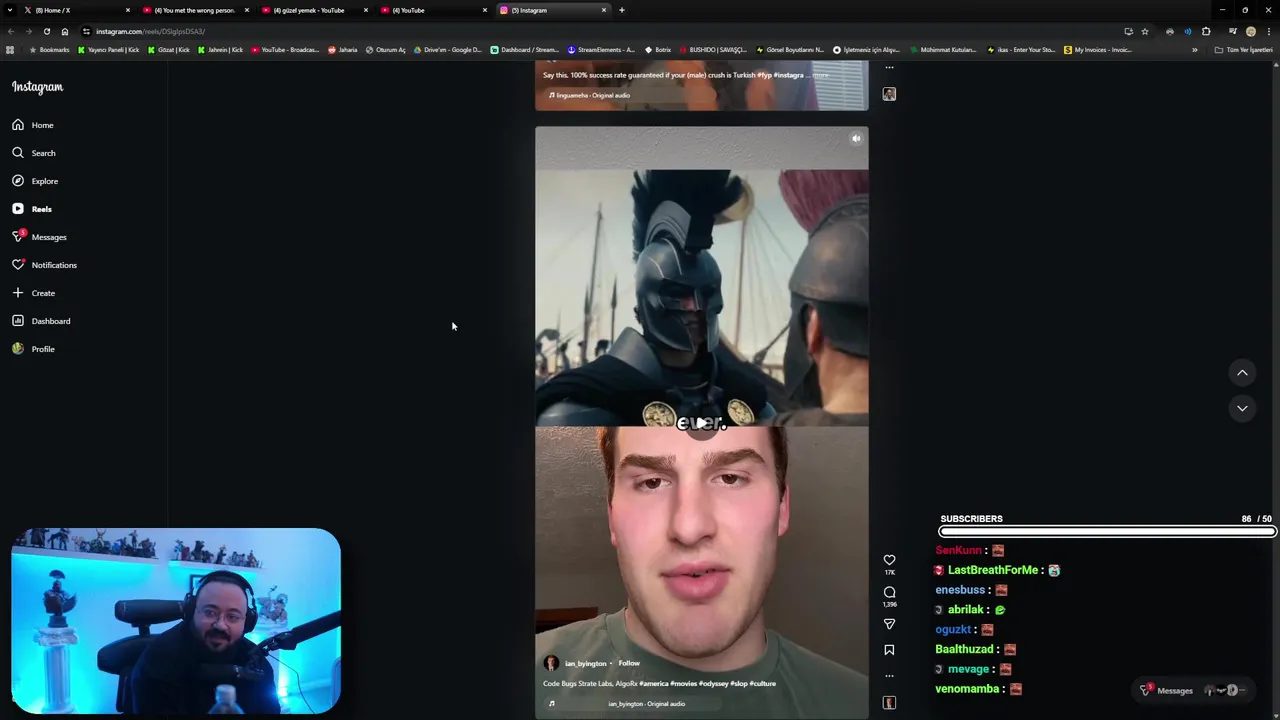Screen dimensions: 1280x720
Task: Click the ian_byington avatar on the reel
Action: coord(551,663)
